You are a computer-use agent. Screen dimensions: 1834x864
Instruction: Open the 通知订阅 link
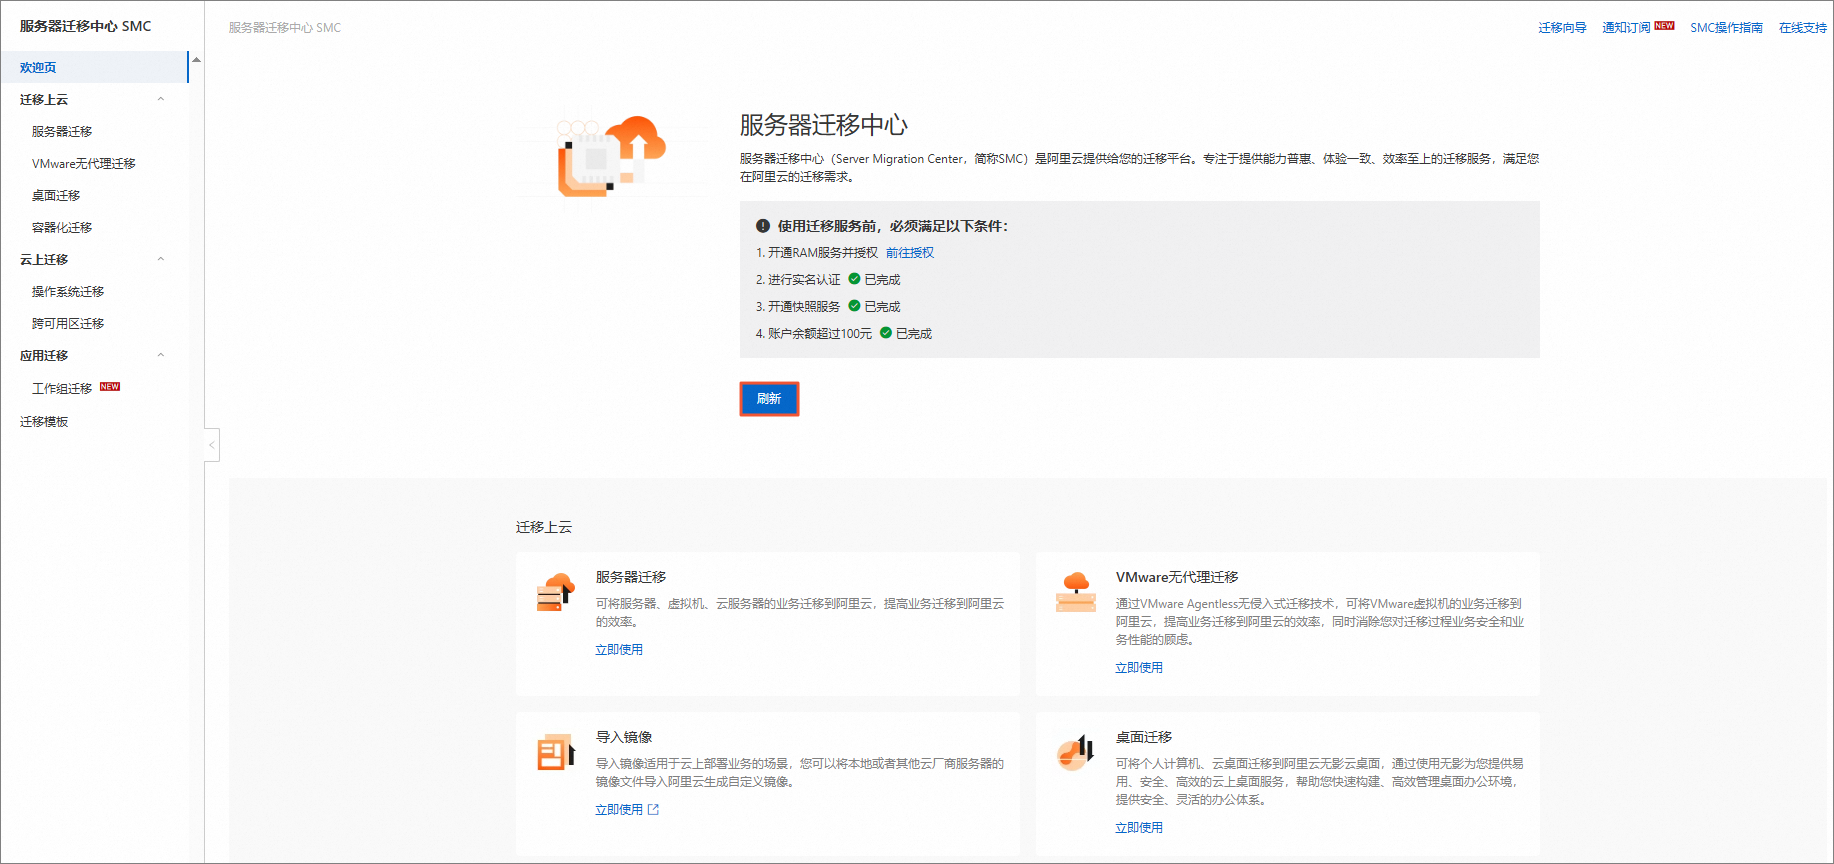pos(1626,28)
